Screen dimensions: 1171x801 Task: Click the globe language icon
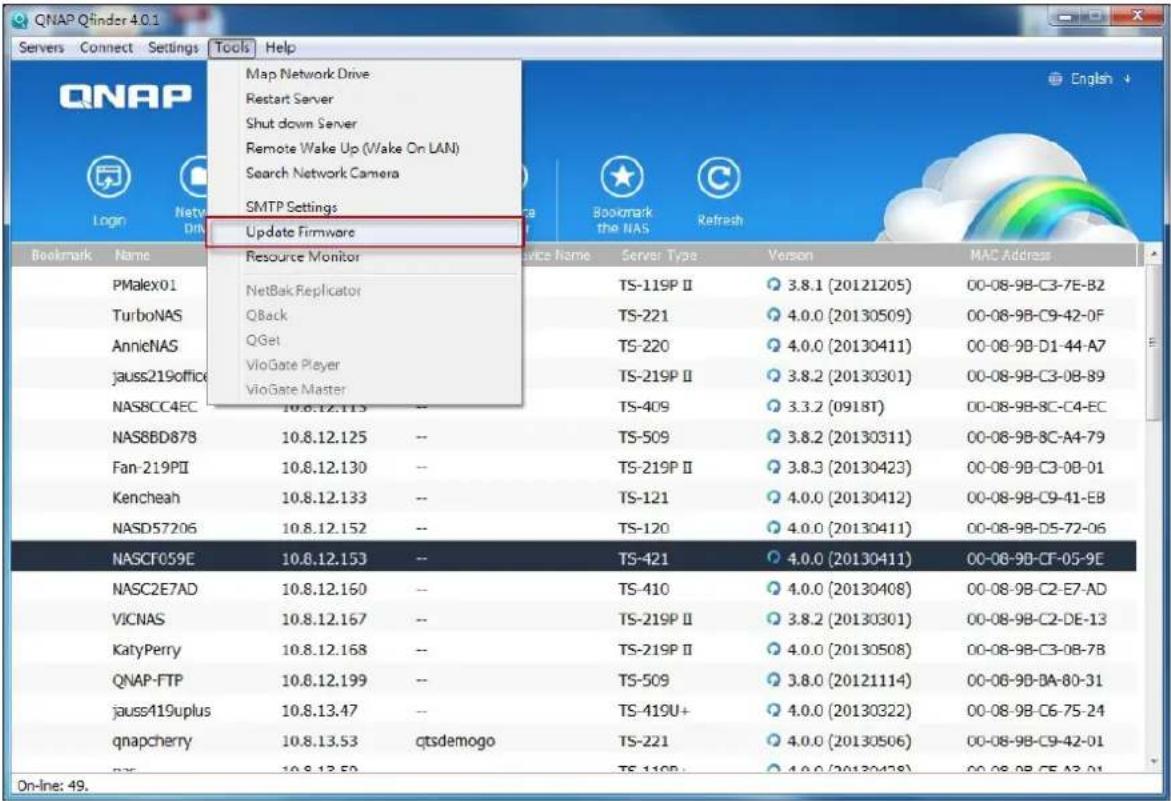tap(1054, 78)
